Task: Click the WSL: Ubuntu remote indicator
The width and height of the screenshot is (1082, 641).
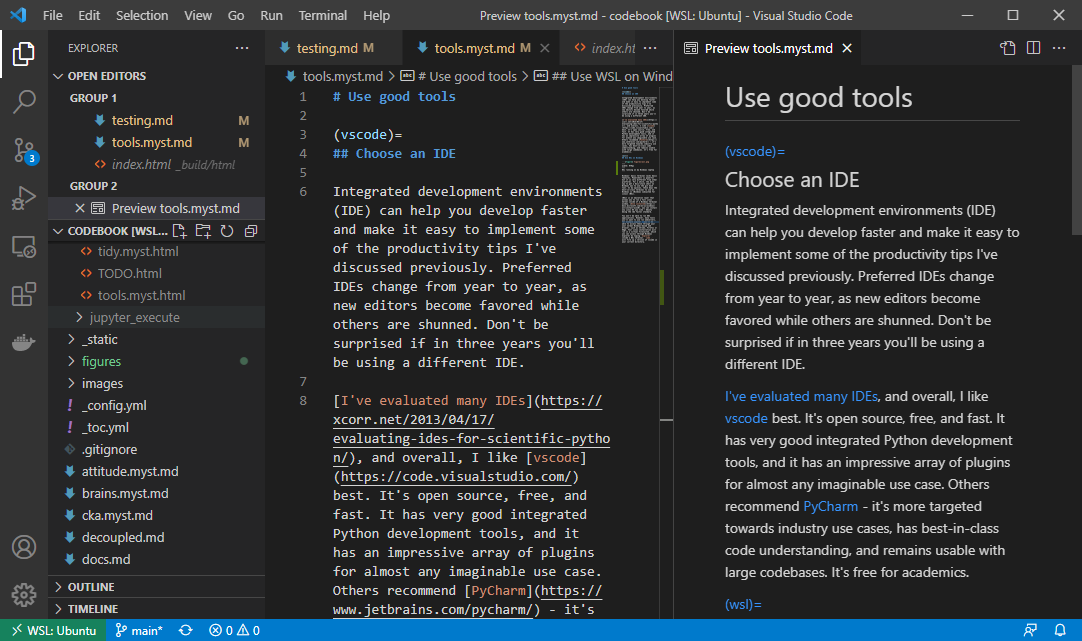Action: (53, 630)
